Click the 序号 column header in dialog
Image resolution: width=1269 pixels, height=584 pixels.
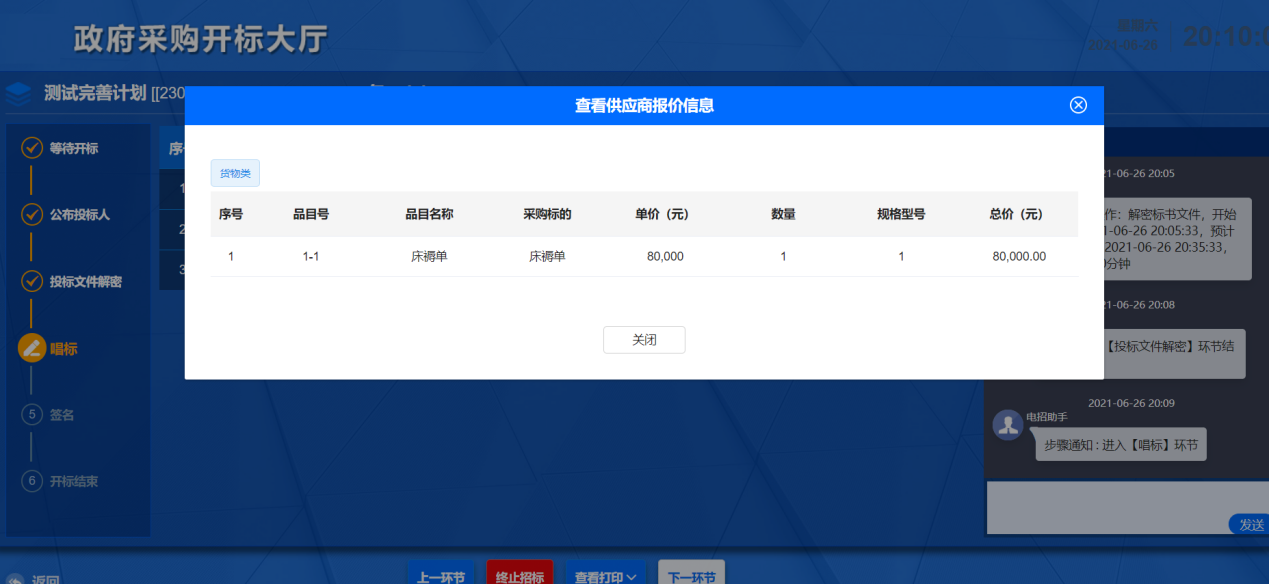click(231, 214)
